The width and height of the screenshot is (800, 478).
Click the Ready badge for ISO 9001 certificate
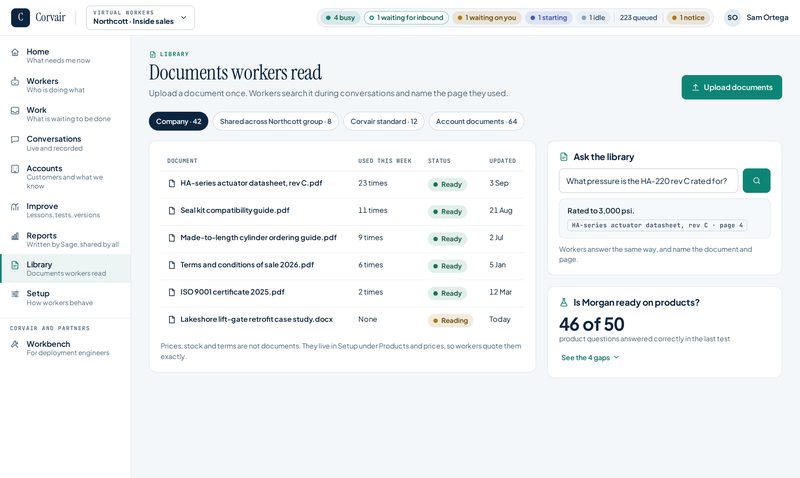click(447, 293)
